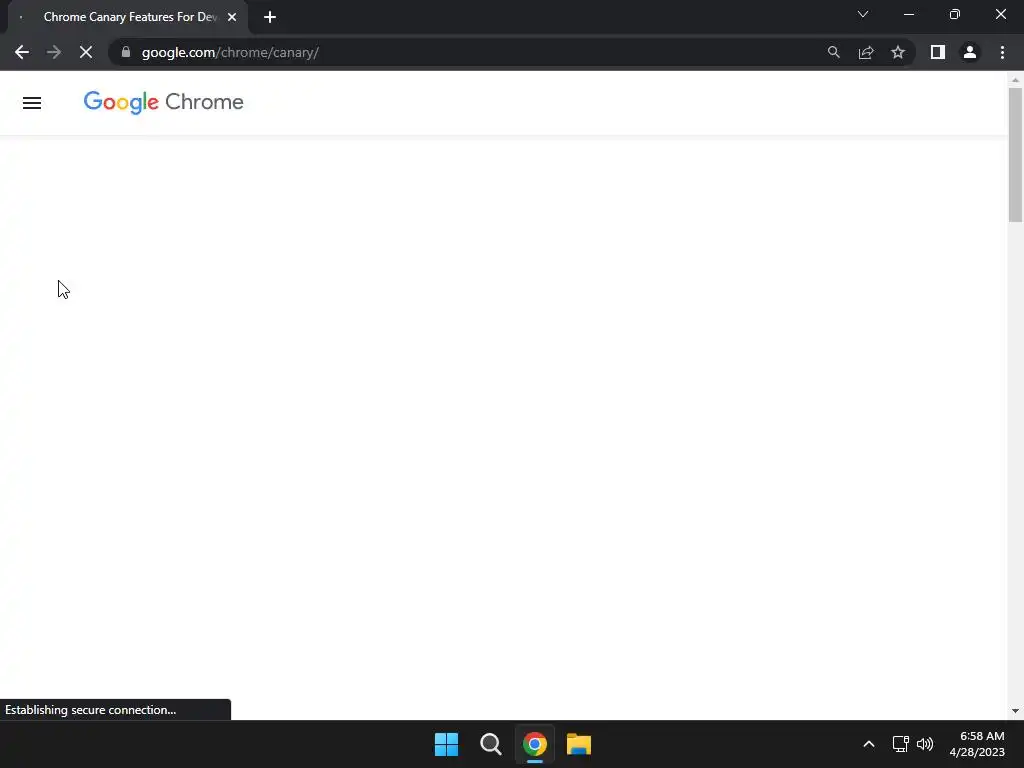View site information via lock icon

click(126, 52)
